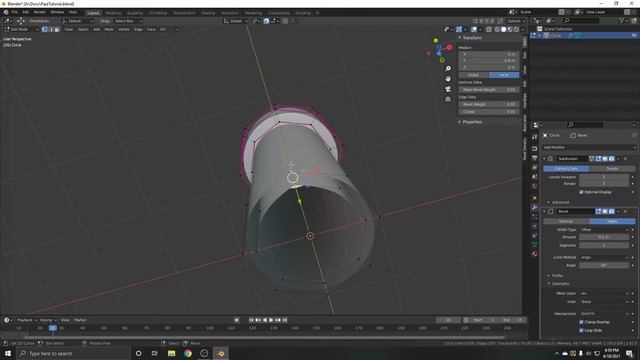
Task: Toggle Circle object visibility eye in outliner
Action: 634,36
